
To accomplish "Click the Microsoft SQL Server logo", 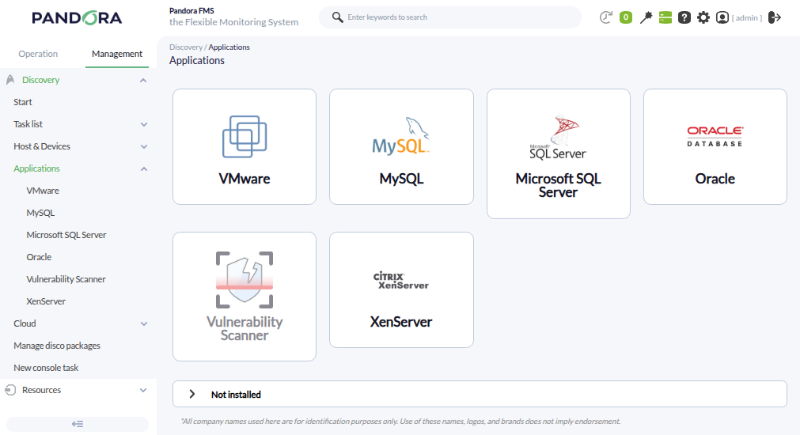I will click(x=558, y=138).
